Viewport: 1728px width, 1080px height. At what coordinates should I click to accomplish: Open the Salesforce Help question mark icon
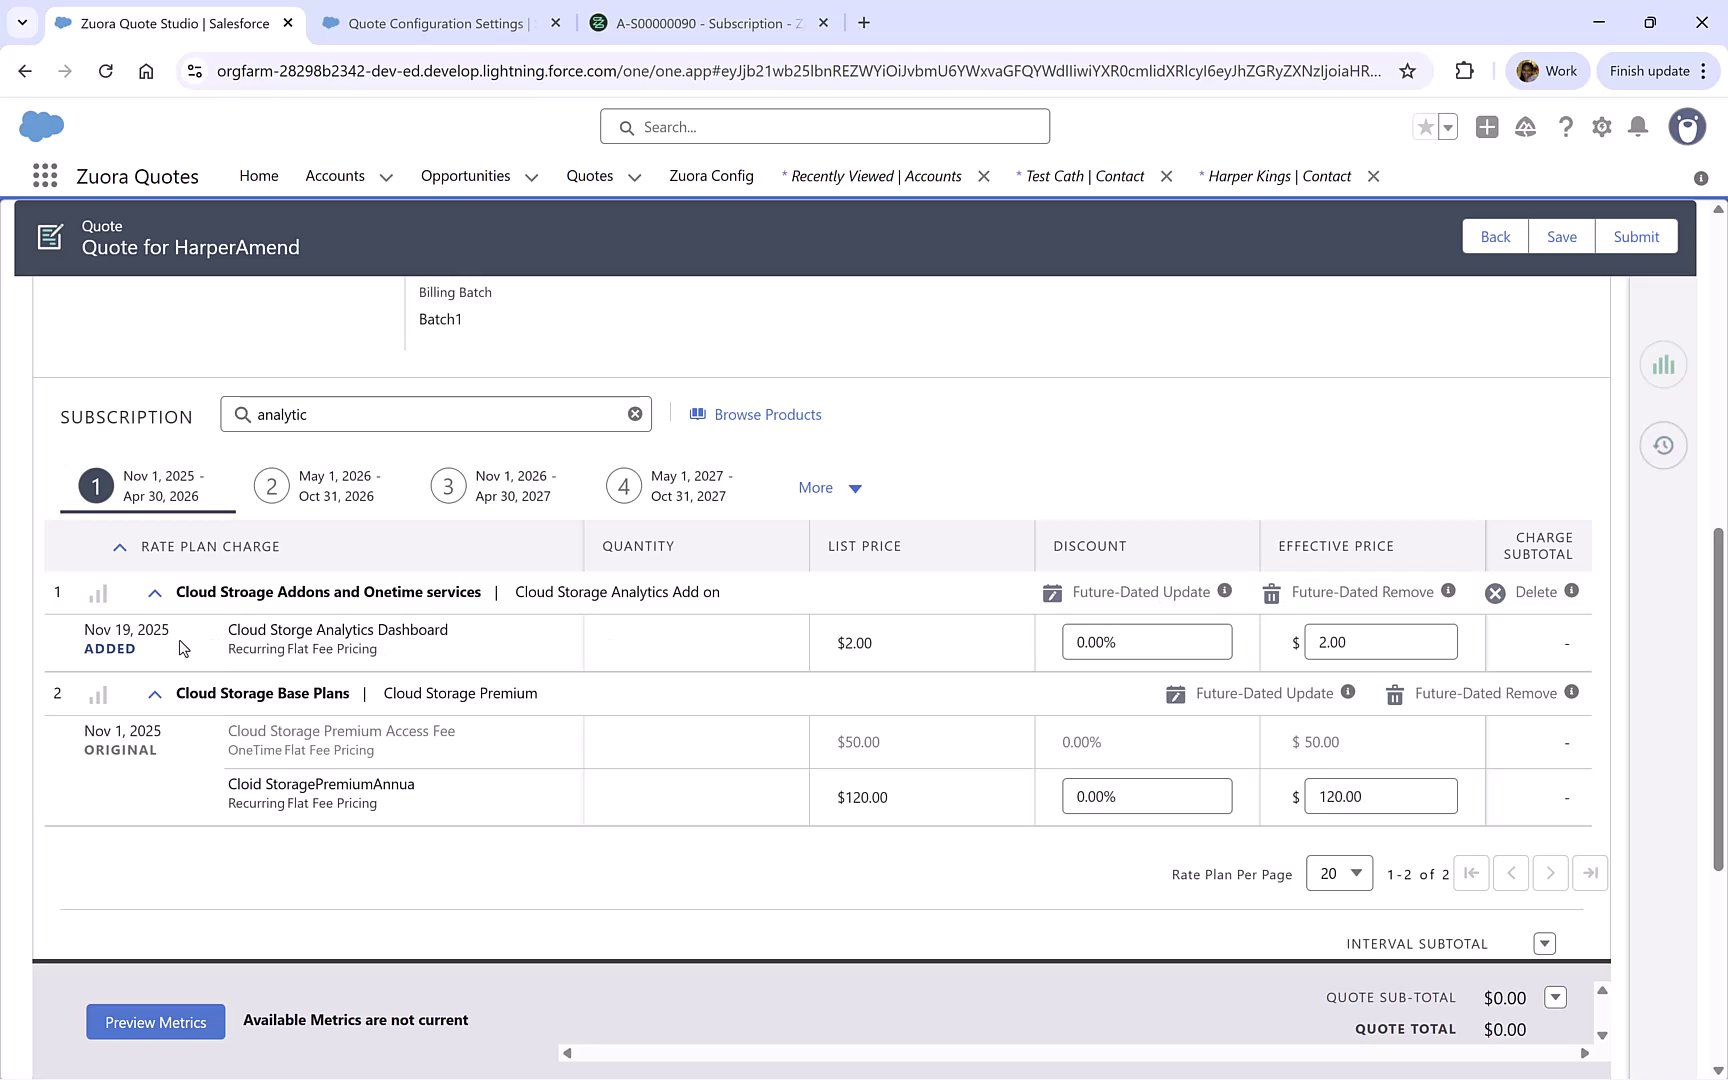click(1566, 127)
